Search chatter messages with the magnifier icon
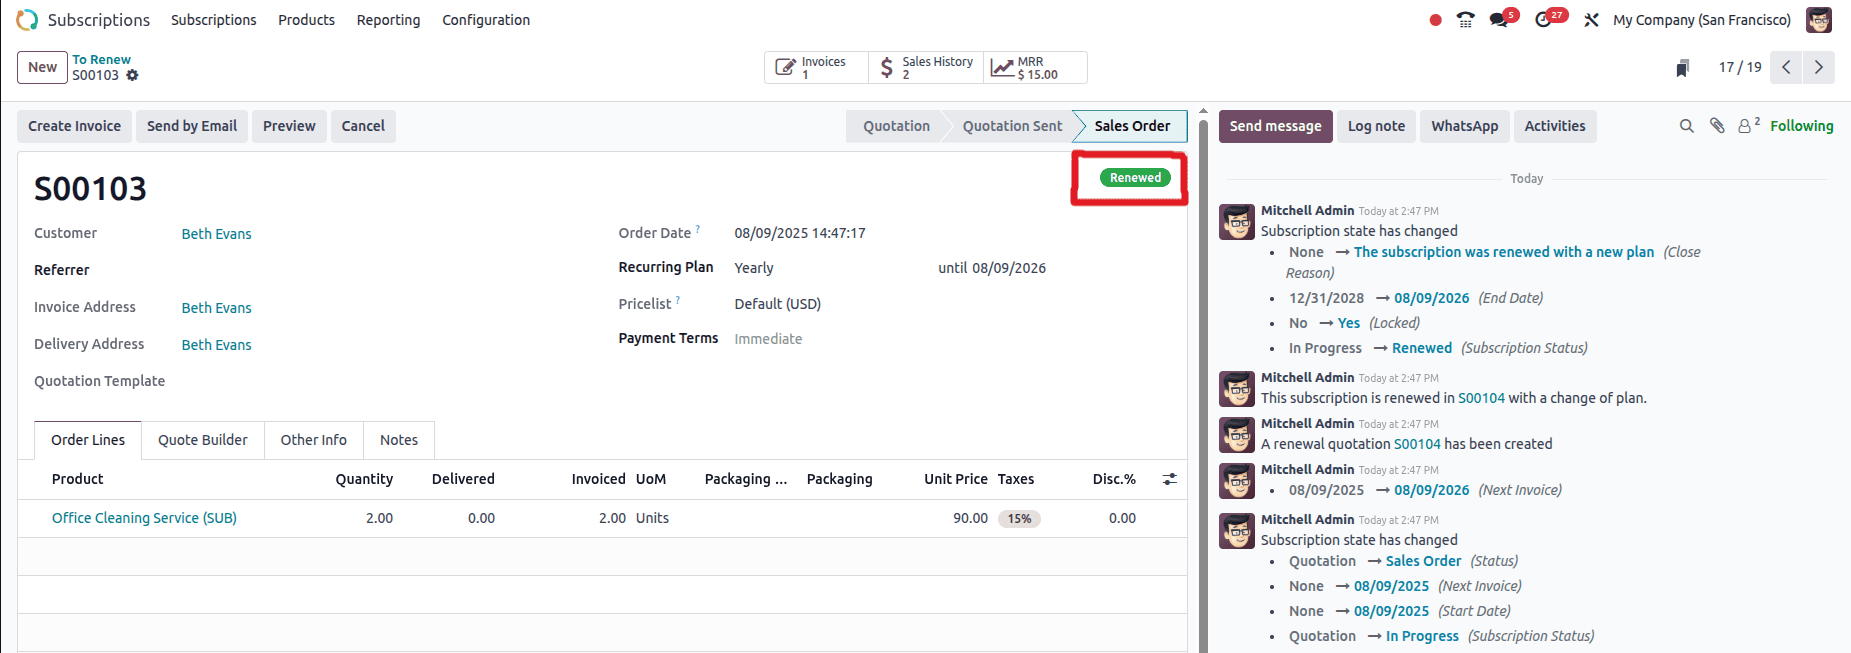 1686,126
